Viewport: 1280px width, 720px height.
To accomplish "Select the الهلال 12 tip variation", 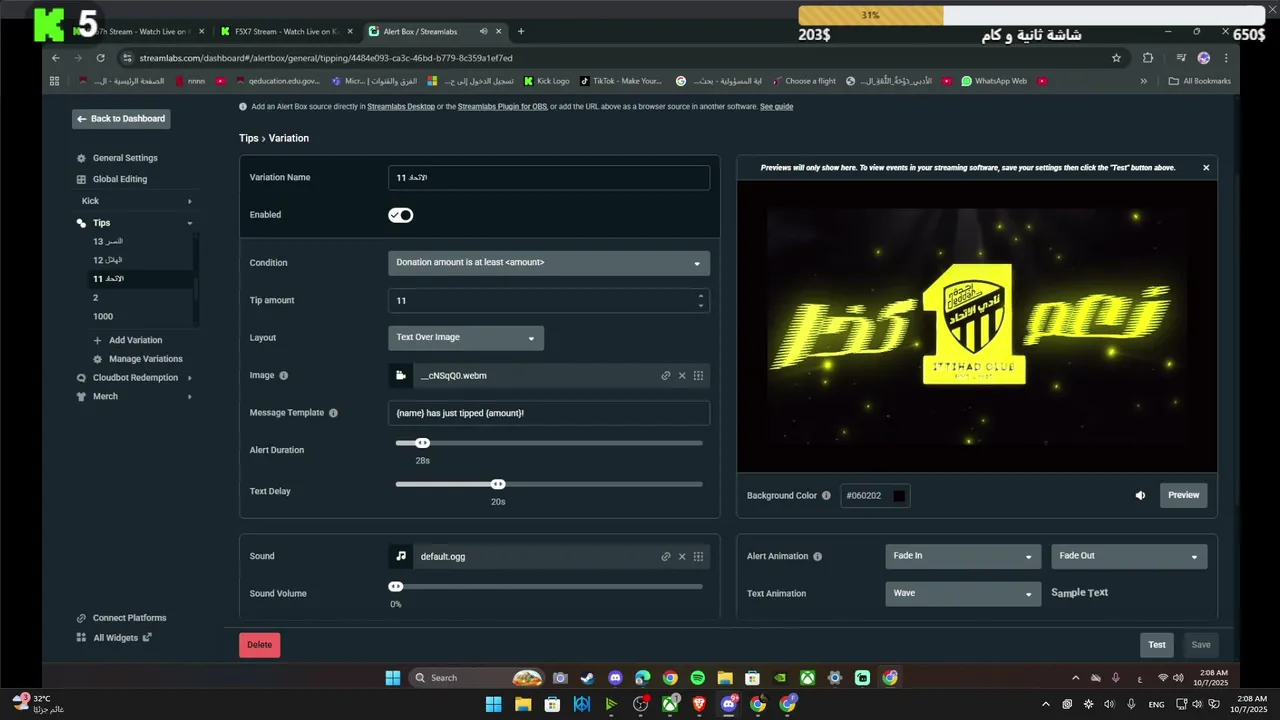I will (x=108, y=260).
